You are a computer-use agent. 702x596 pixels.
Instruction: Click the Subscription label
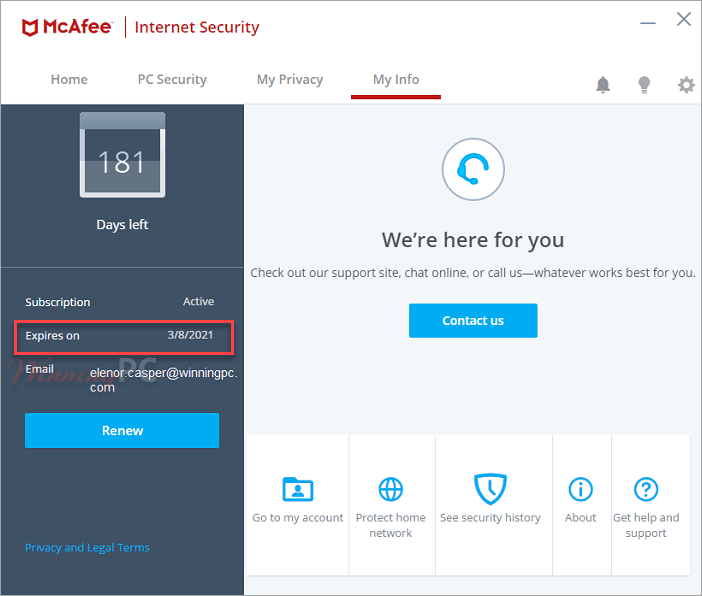[58, 302]
